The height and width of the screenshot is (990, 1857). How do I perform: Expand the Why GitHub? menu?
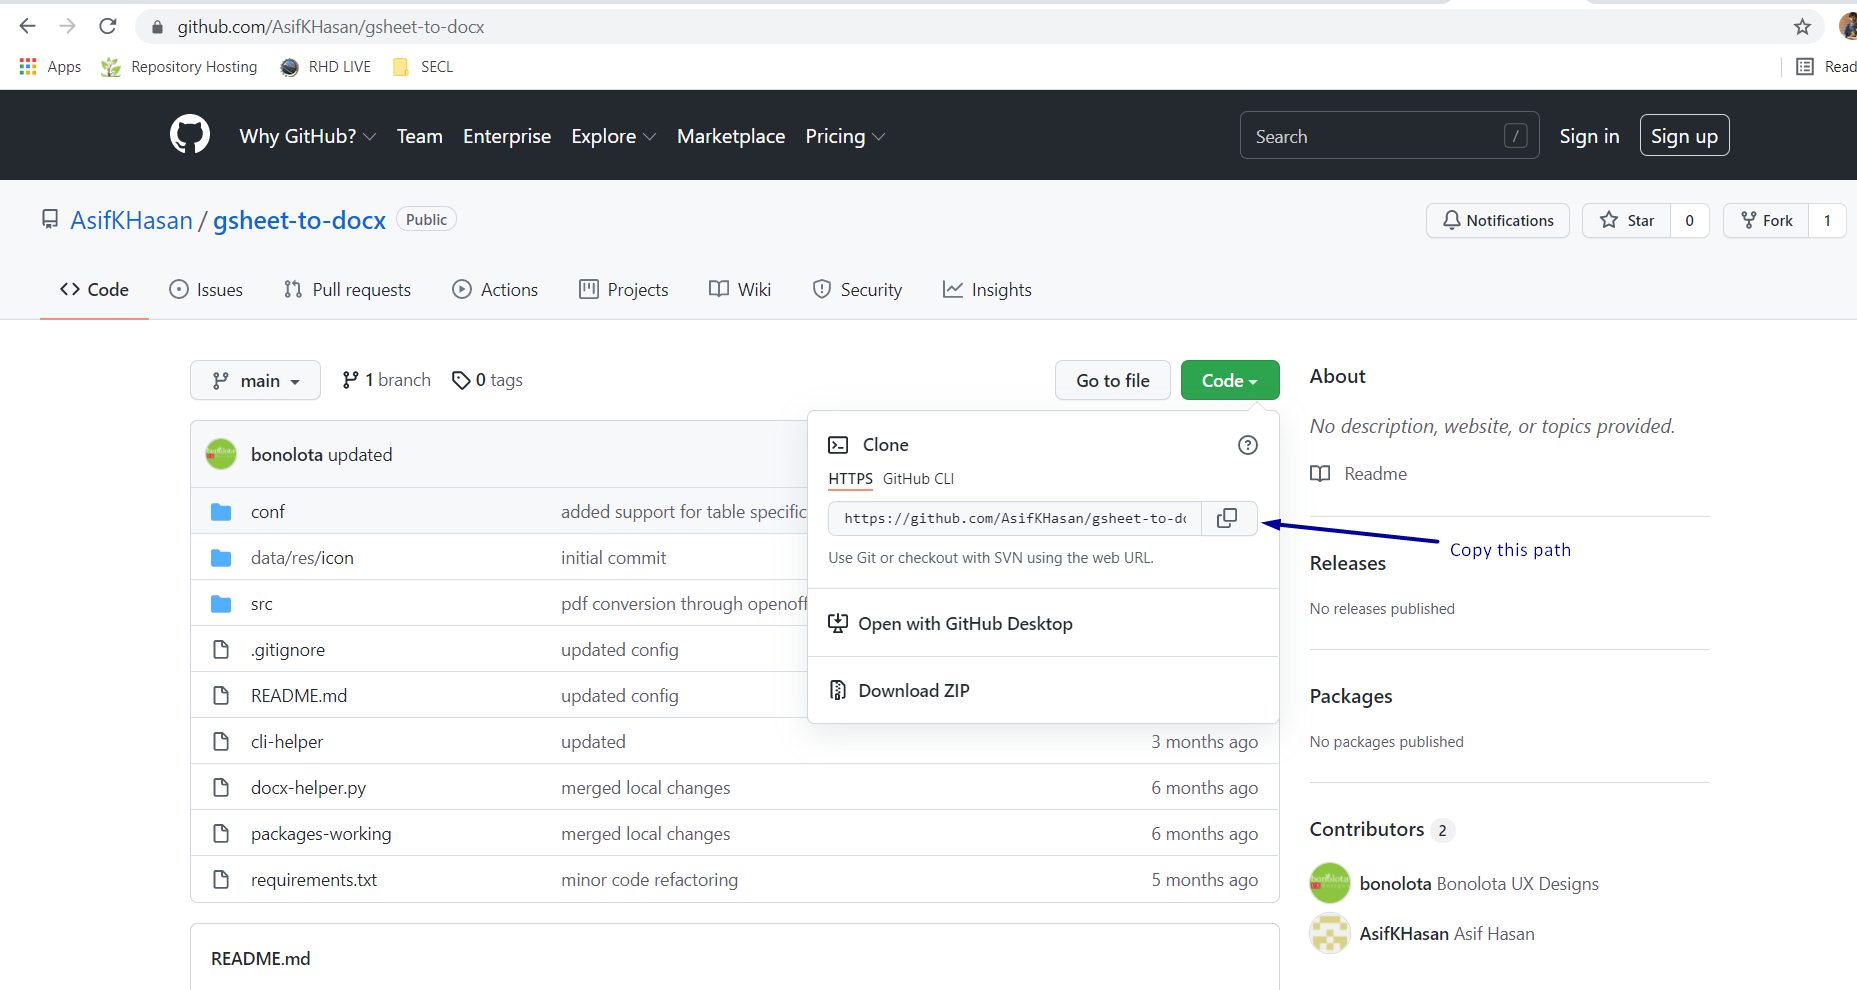pyautogui.click(x=308, y=136)
